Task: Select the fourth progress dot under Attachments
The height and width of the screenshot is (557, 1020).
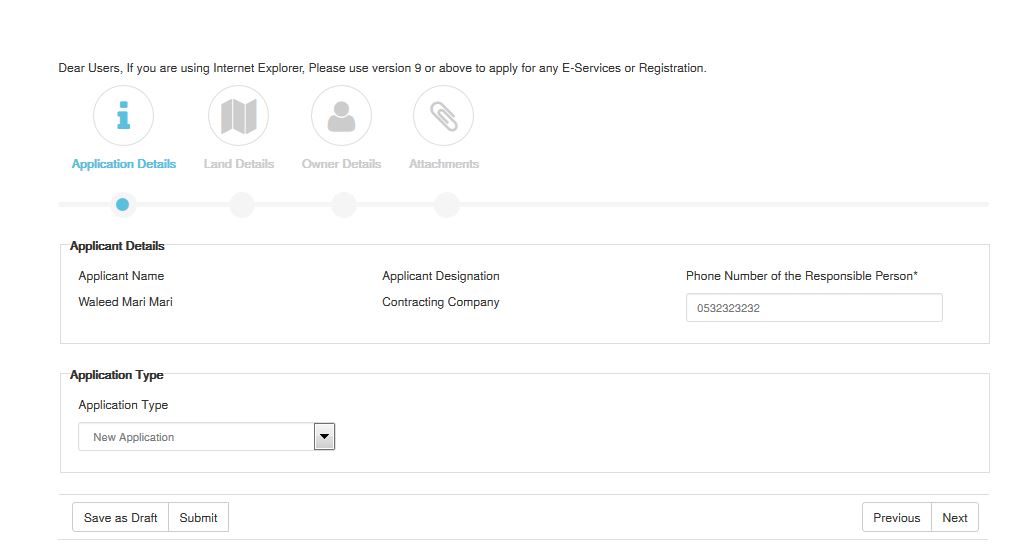Action: (x=447, y=204)
